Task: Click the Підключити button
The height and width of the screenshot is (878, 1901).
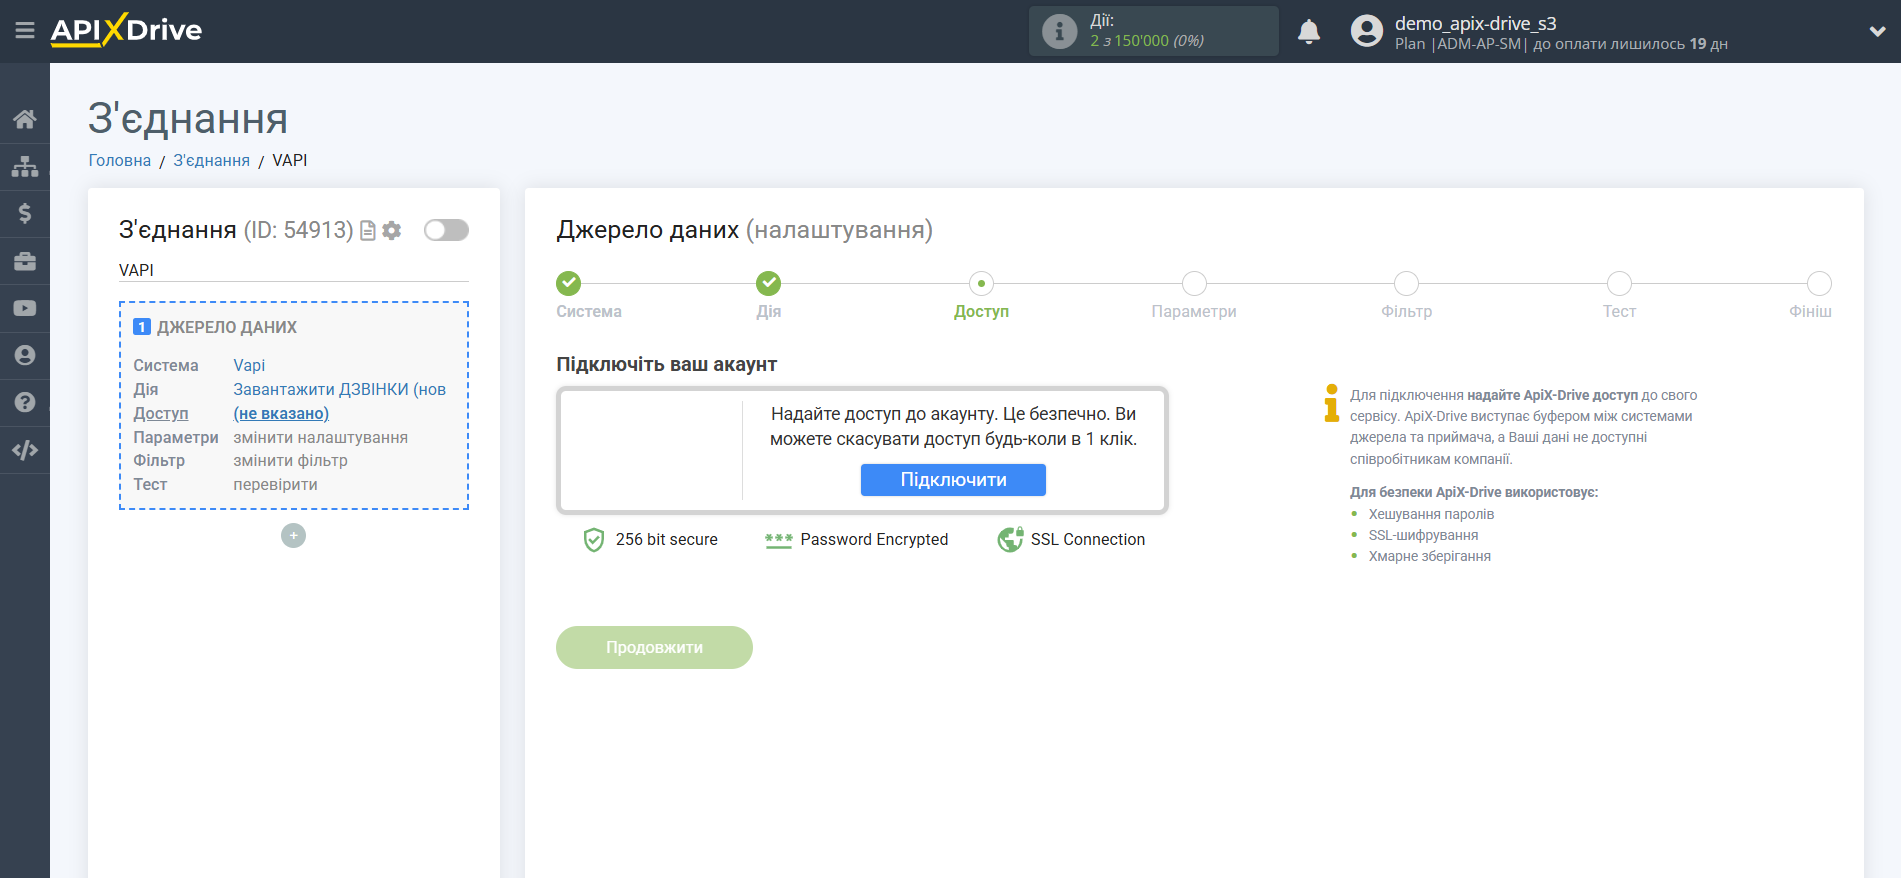Action: (953, 480)
